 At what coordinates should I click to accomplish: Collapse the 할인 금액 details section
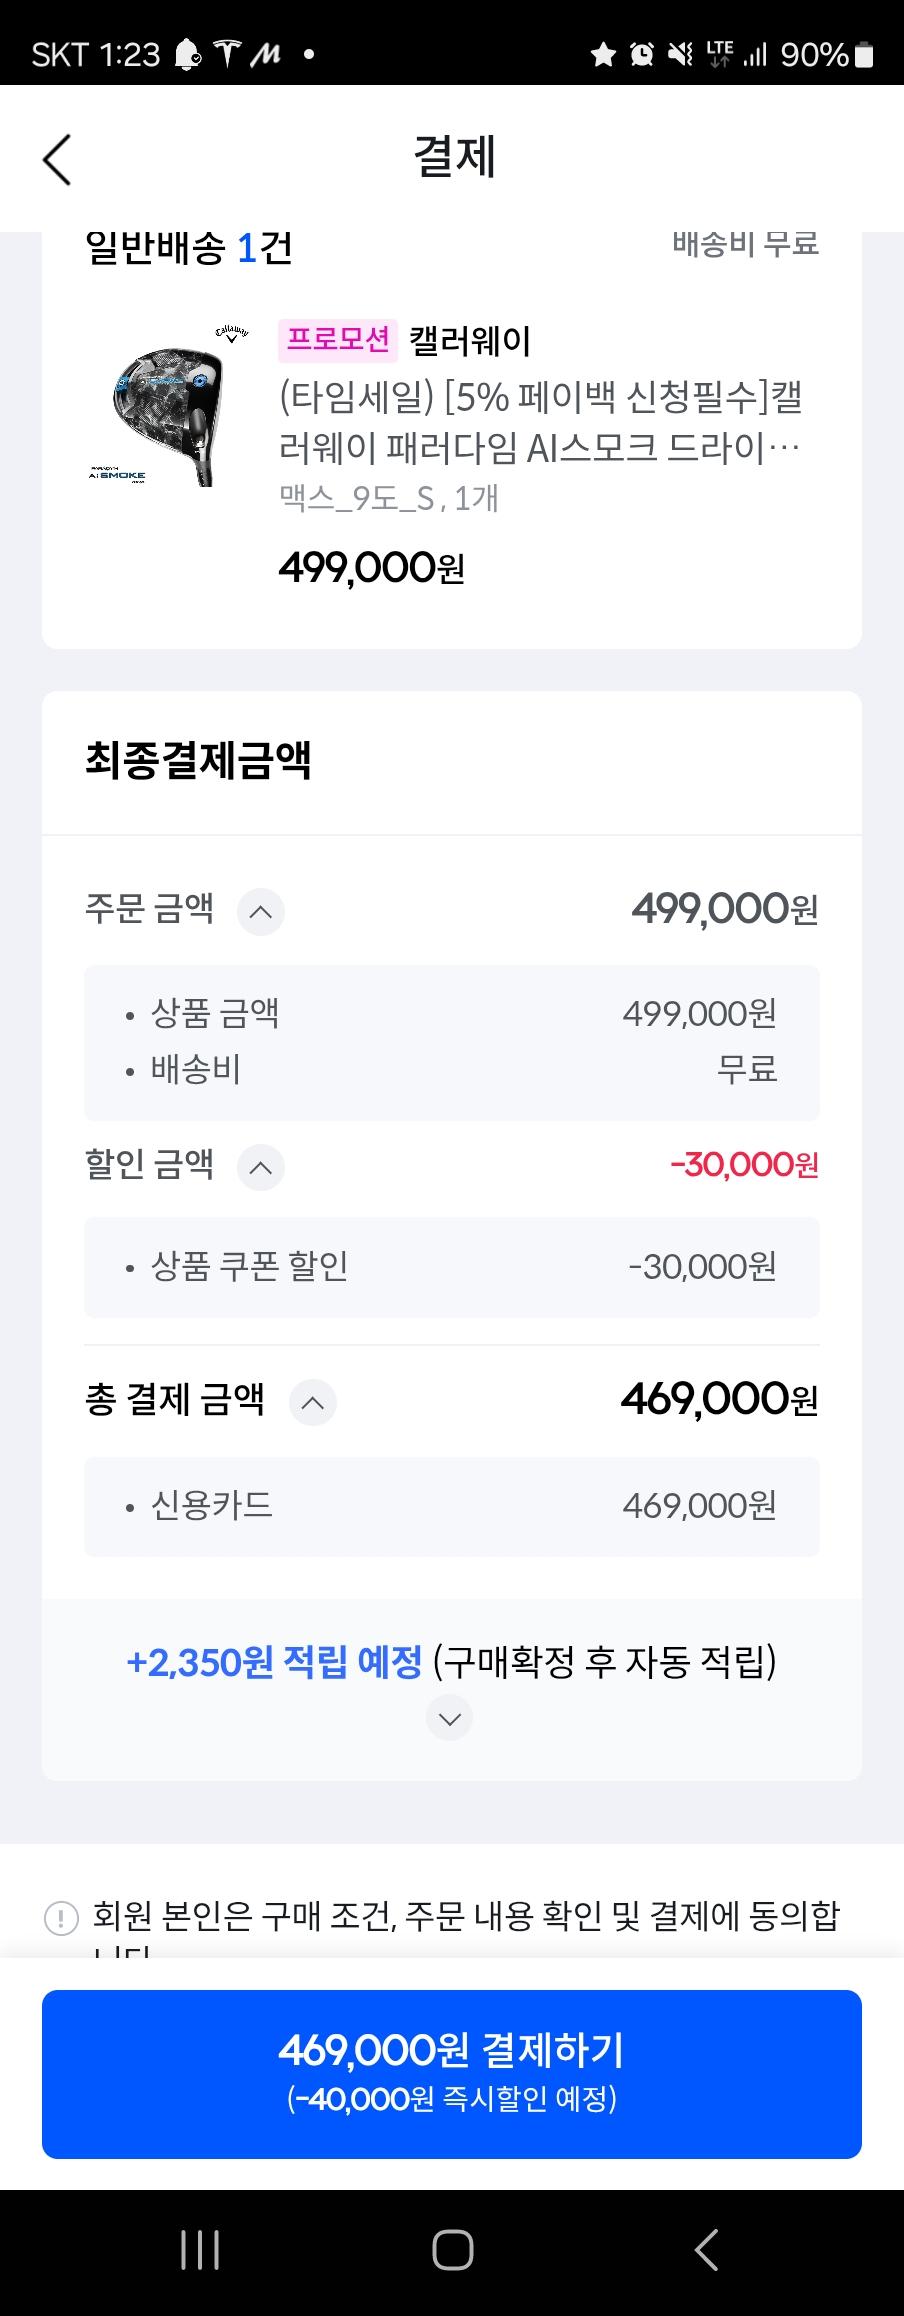[260, 1167]
